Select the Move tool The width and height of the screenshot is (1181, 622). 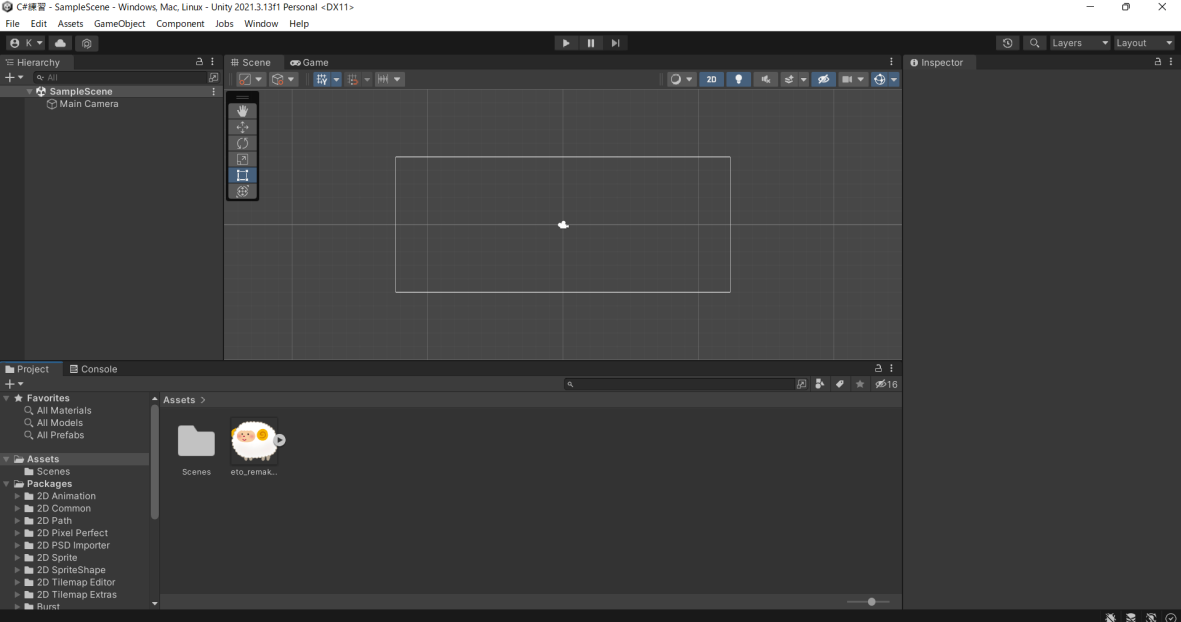click(x=242, y=127)
